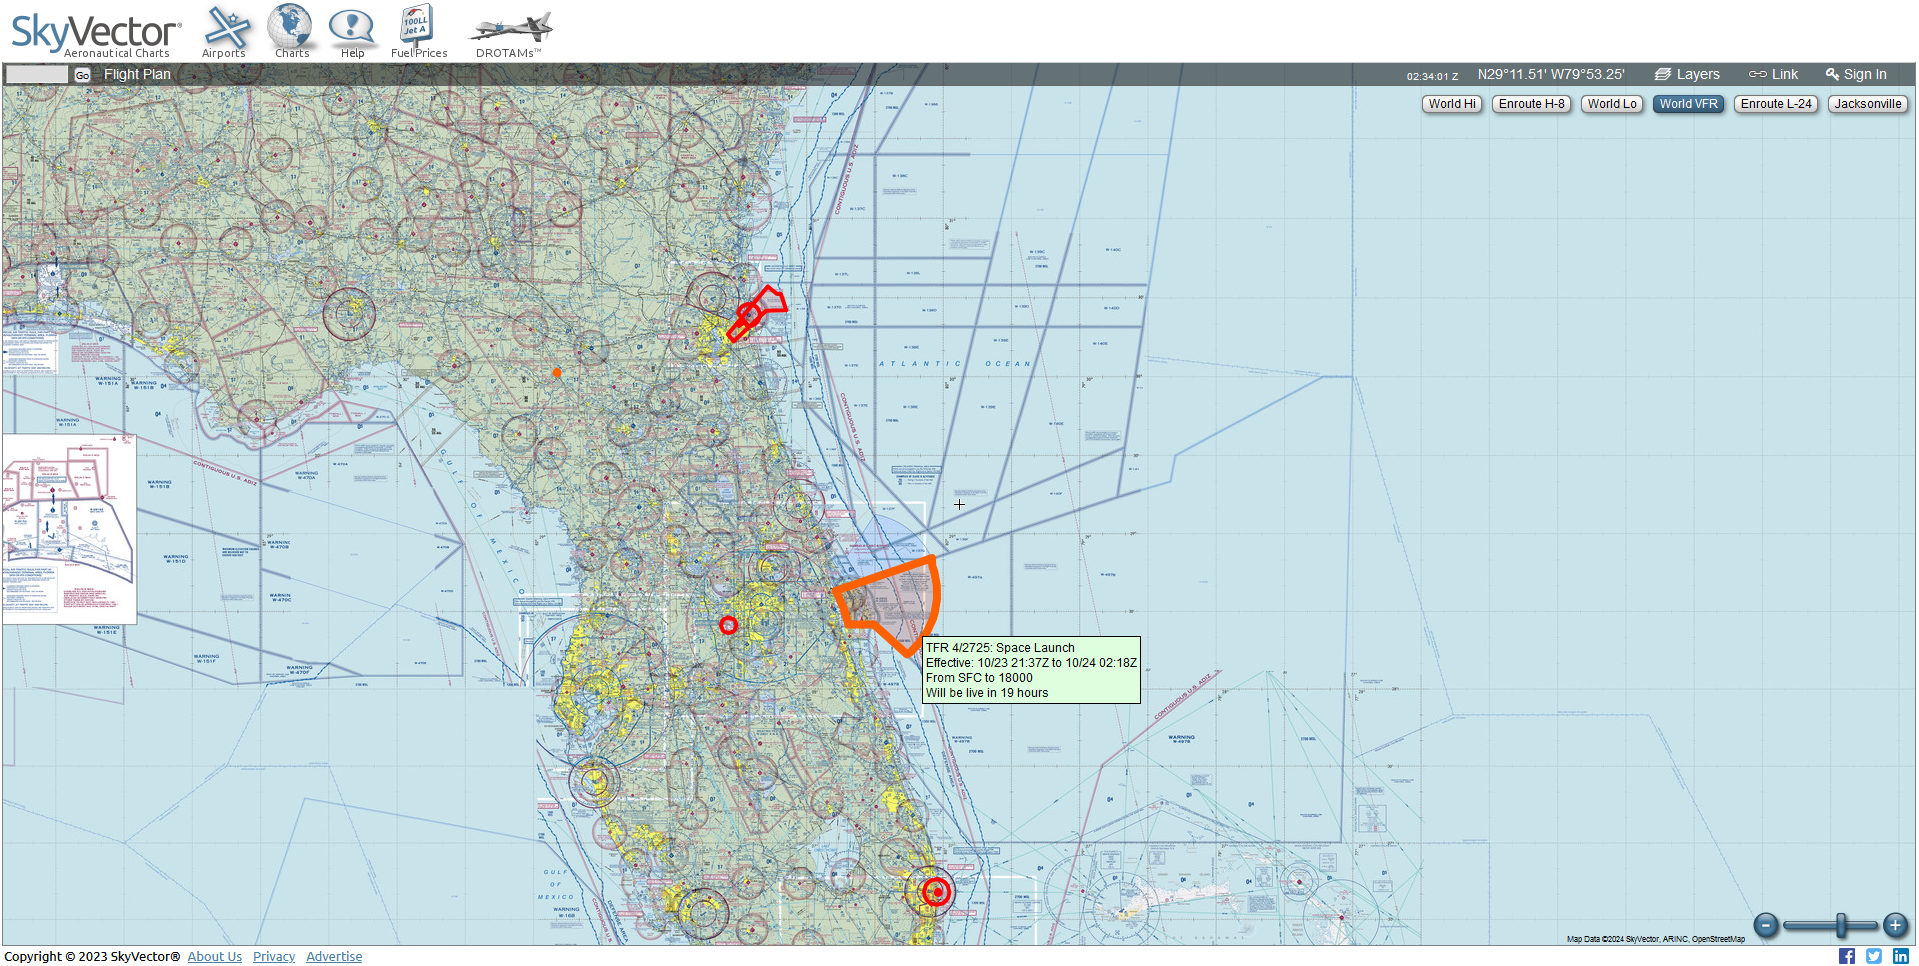Viewport: 1919px width, 966px height.
Task: Click the orange dot marker in north Florida
Action: click(557, 373)
